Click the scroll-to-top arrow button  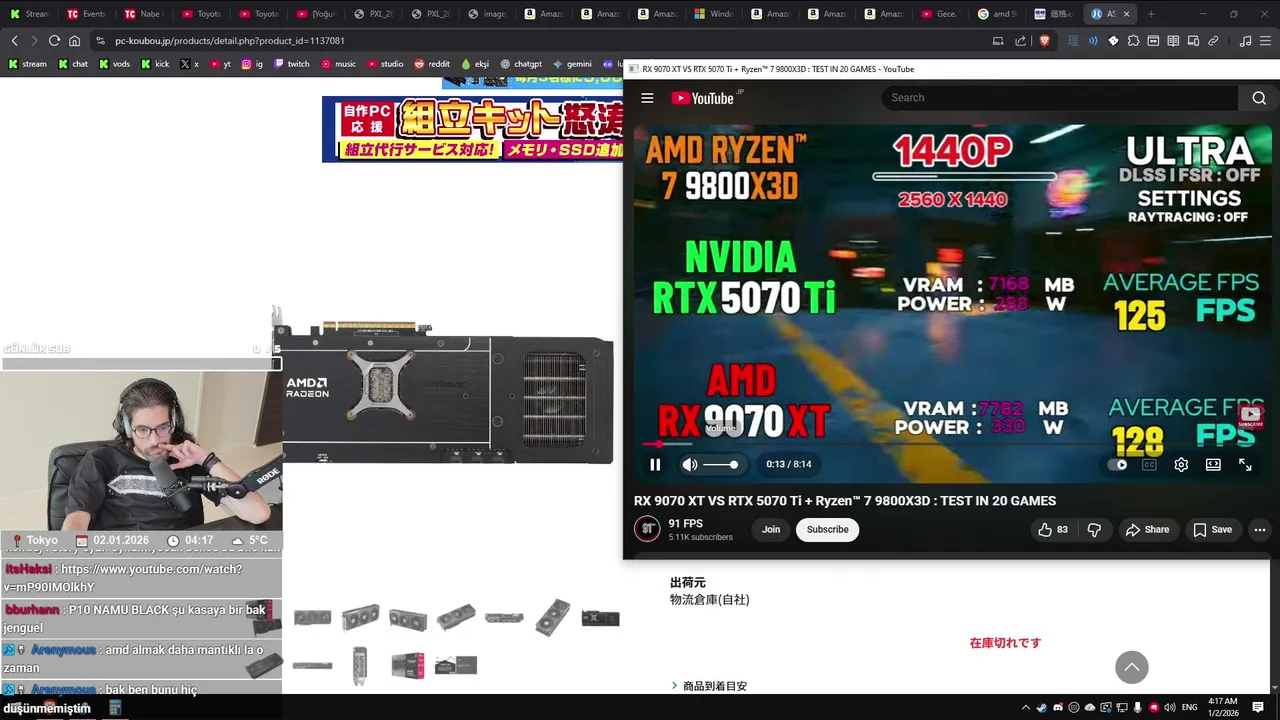(x=1132, y=667)
